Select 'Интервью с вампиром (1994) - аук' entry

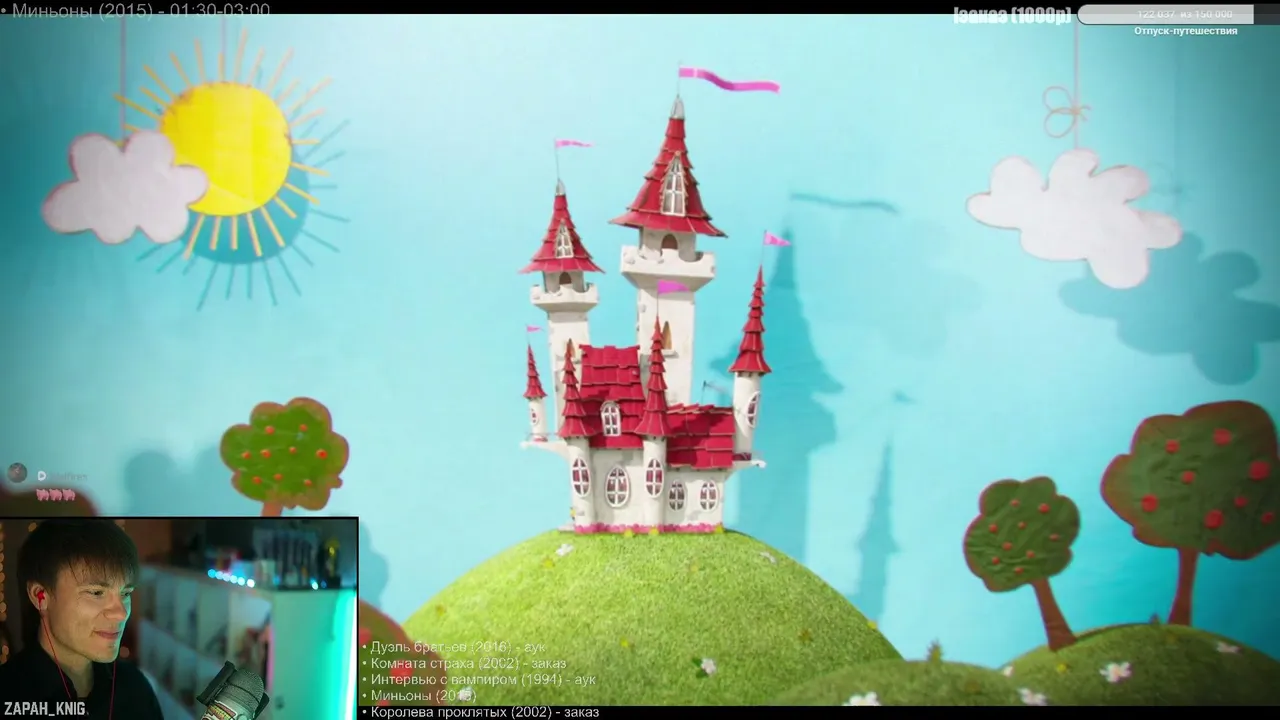(x=478, y=679)
